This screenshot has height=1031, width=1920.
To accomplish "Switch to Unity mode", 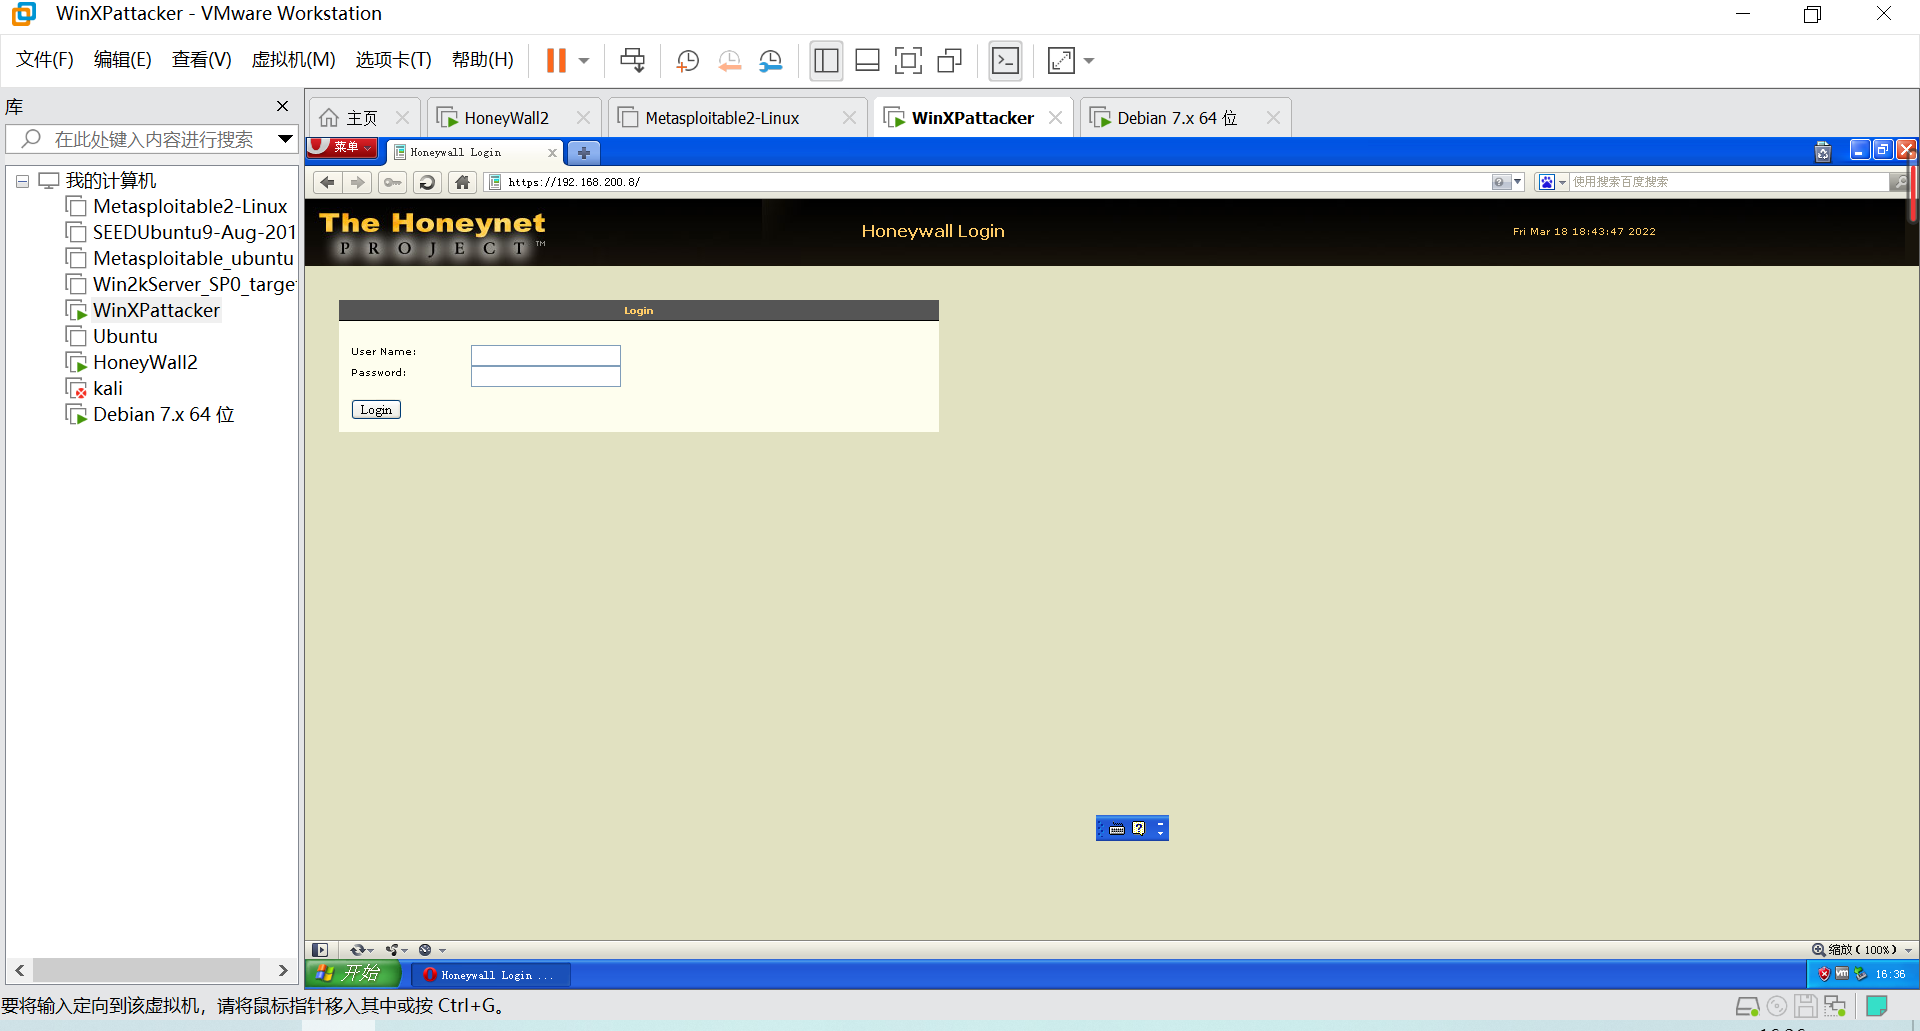I will (x=949, y=61).
